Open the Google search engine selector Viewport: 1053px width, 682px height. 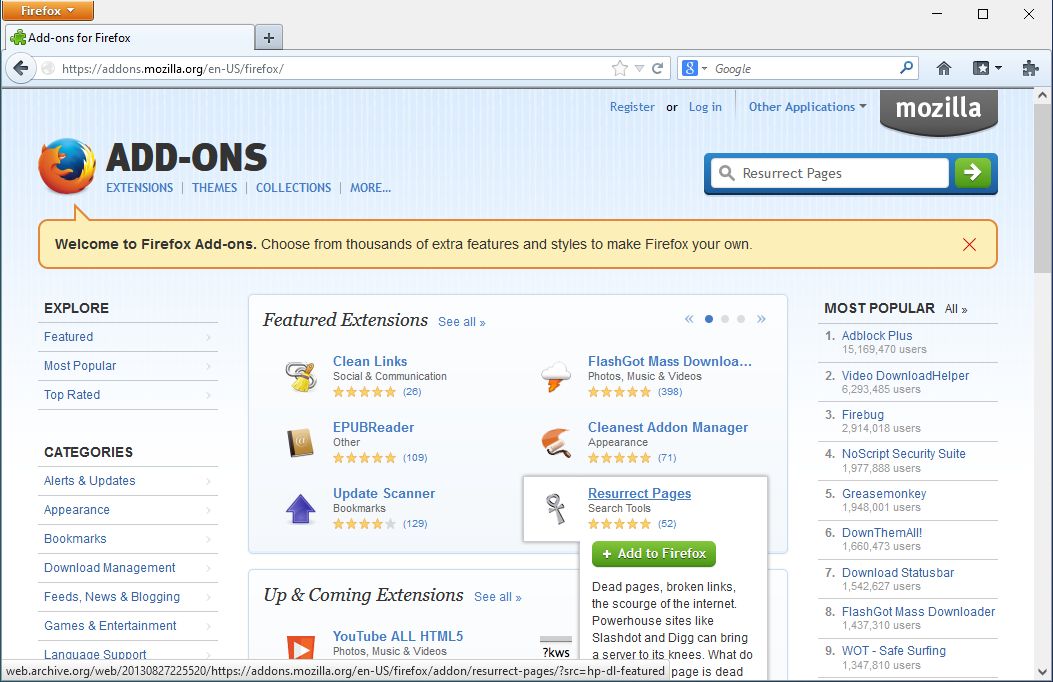tap(694, 68)
